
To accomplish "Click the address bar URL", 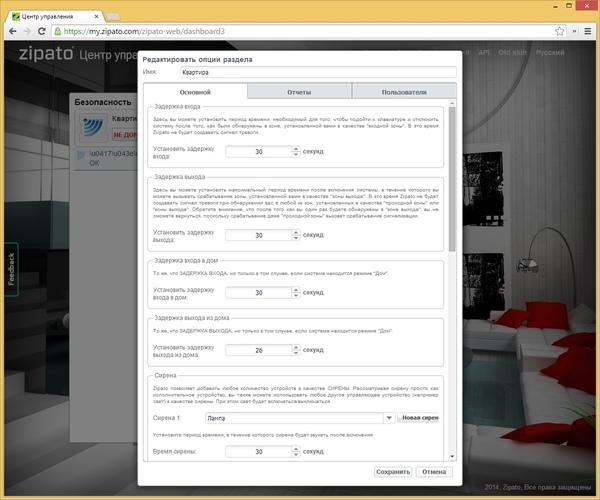I will (x=144, y=31).
